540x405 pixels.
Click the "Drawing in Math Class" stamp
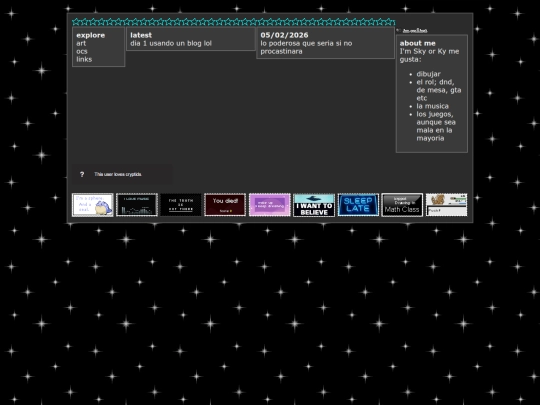(x=402, y=205)
